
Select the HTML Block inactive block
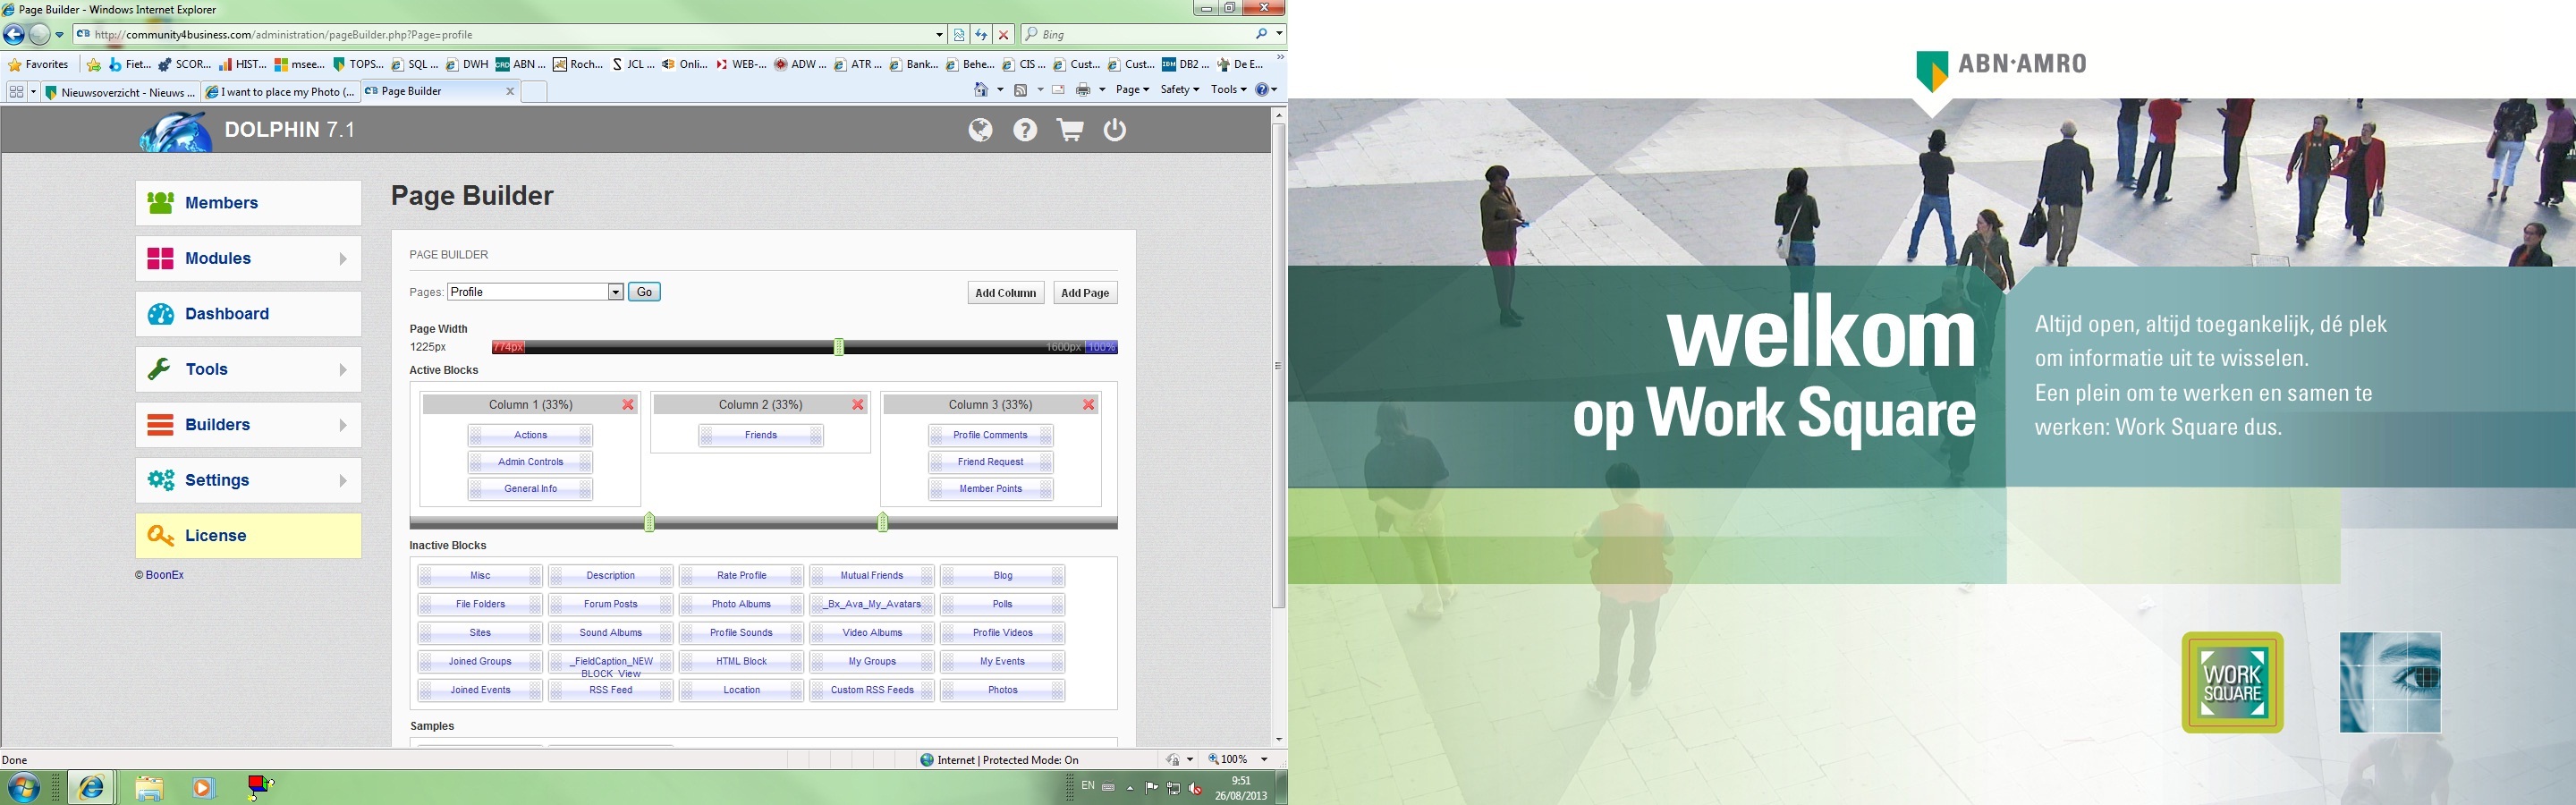742,662
